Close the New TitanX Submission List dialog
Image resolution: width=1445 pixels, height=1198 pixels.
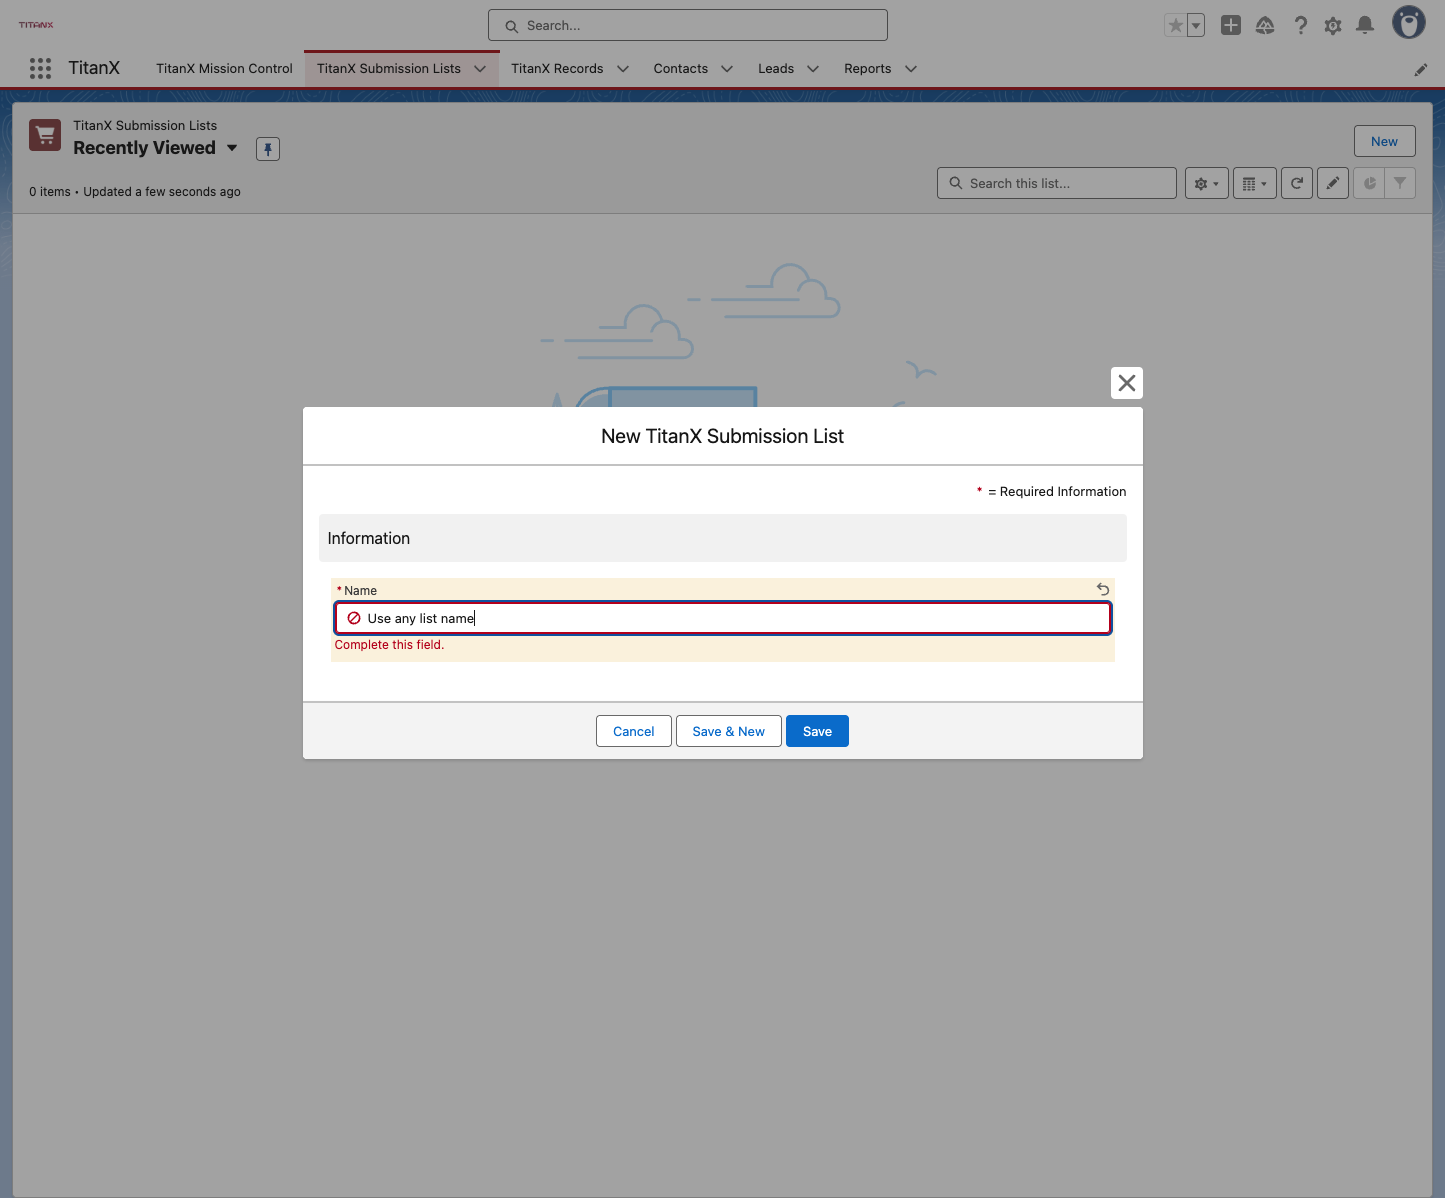(x=1127, y=383)
